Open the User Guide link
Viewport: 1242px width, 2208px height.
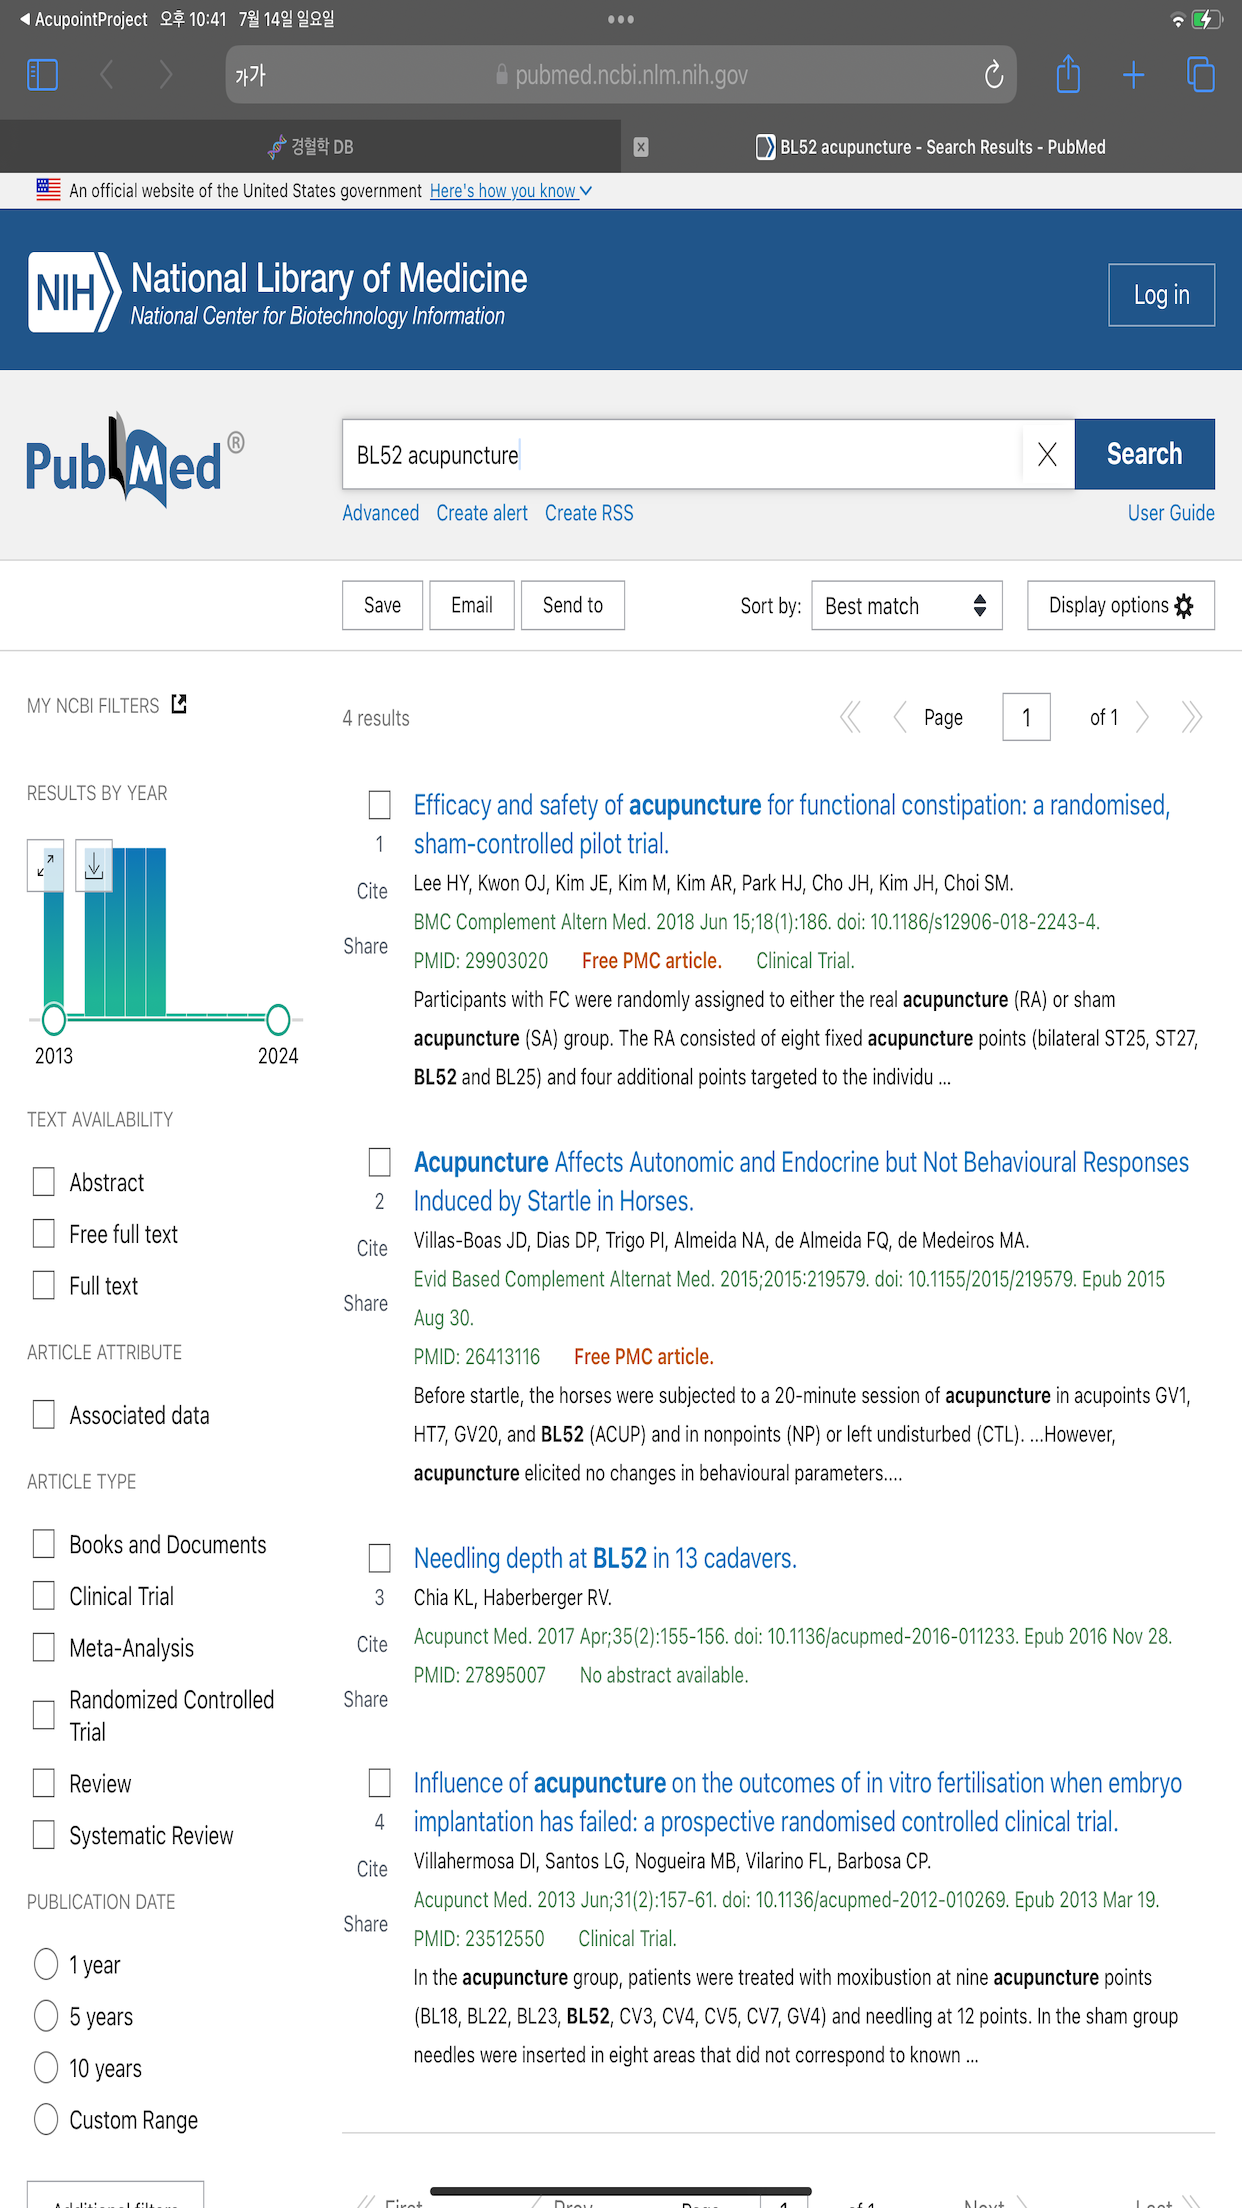[1171, 513]
